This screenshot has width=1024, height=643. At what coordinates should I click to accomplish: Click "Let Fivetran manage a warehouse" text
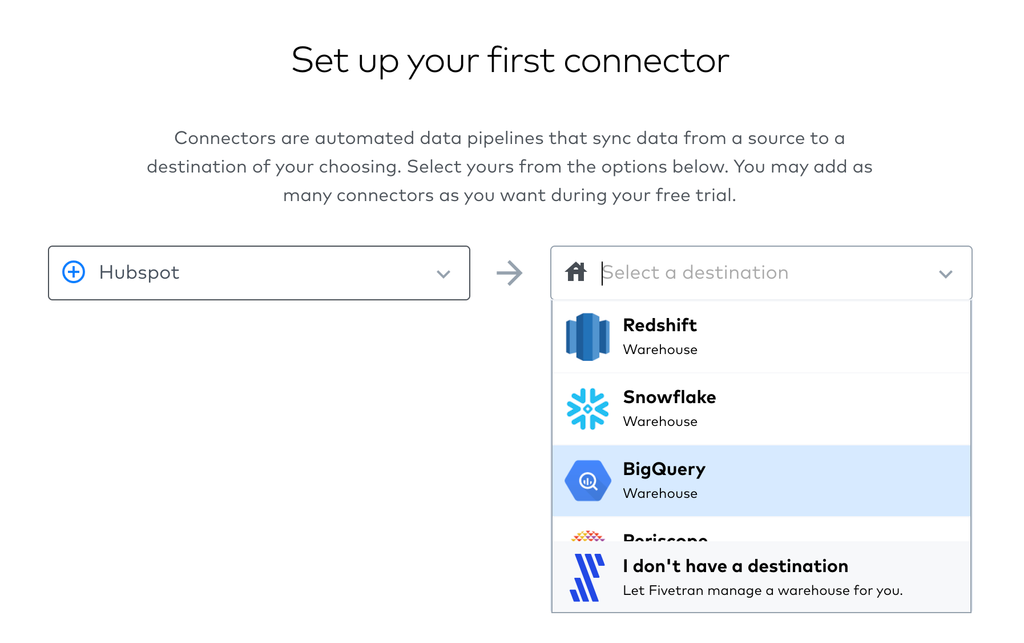pos(762,590)
